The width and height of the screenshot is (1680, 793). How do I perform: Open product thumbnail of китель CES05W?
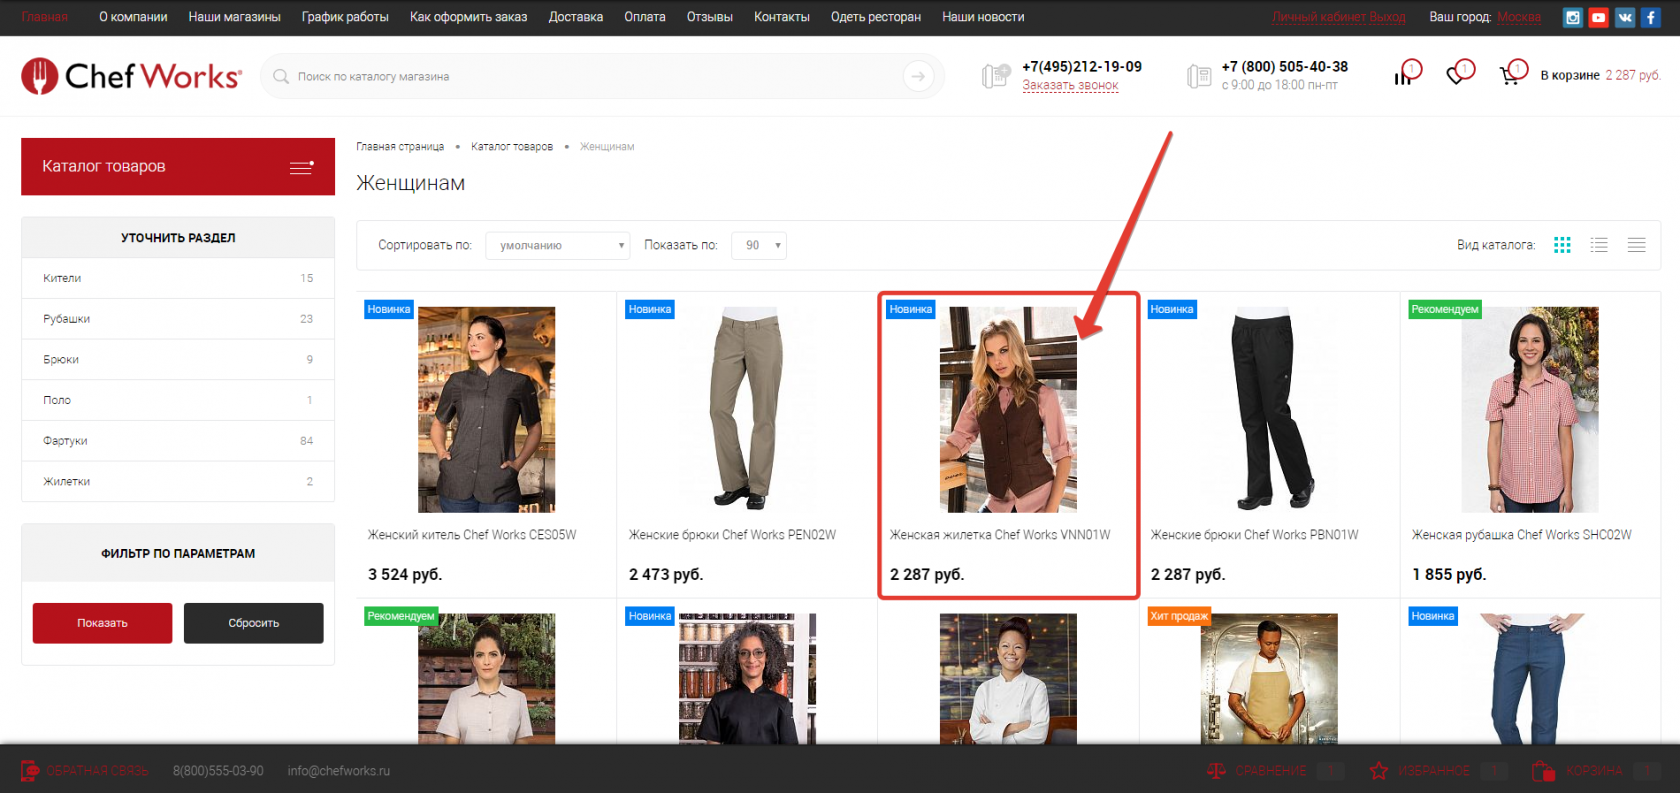[486, 410]
